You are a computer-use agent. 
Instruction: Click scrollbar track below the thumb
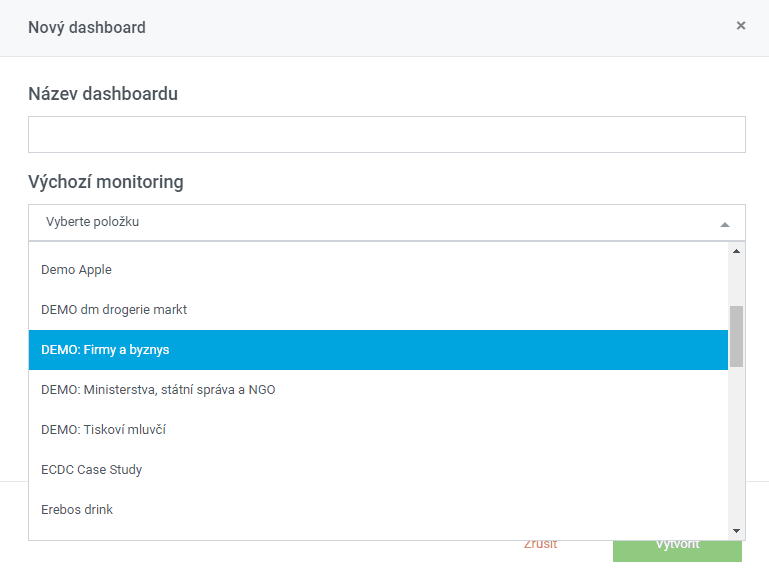click(736, 444)
